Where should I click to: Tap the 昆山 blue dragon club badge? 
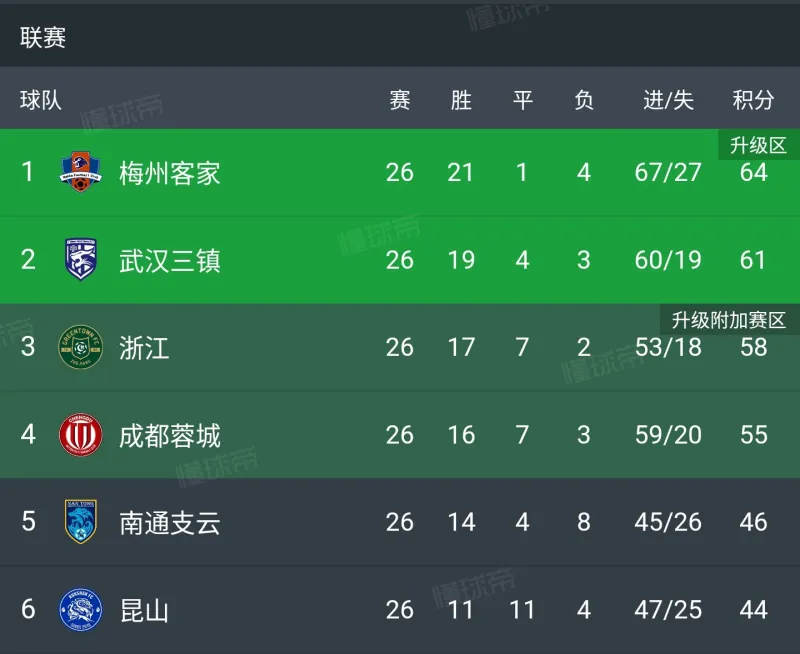[81, 610]
